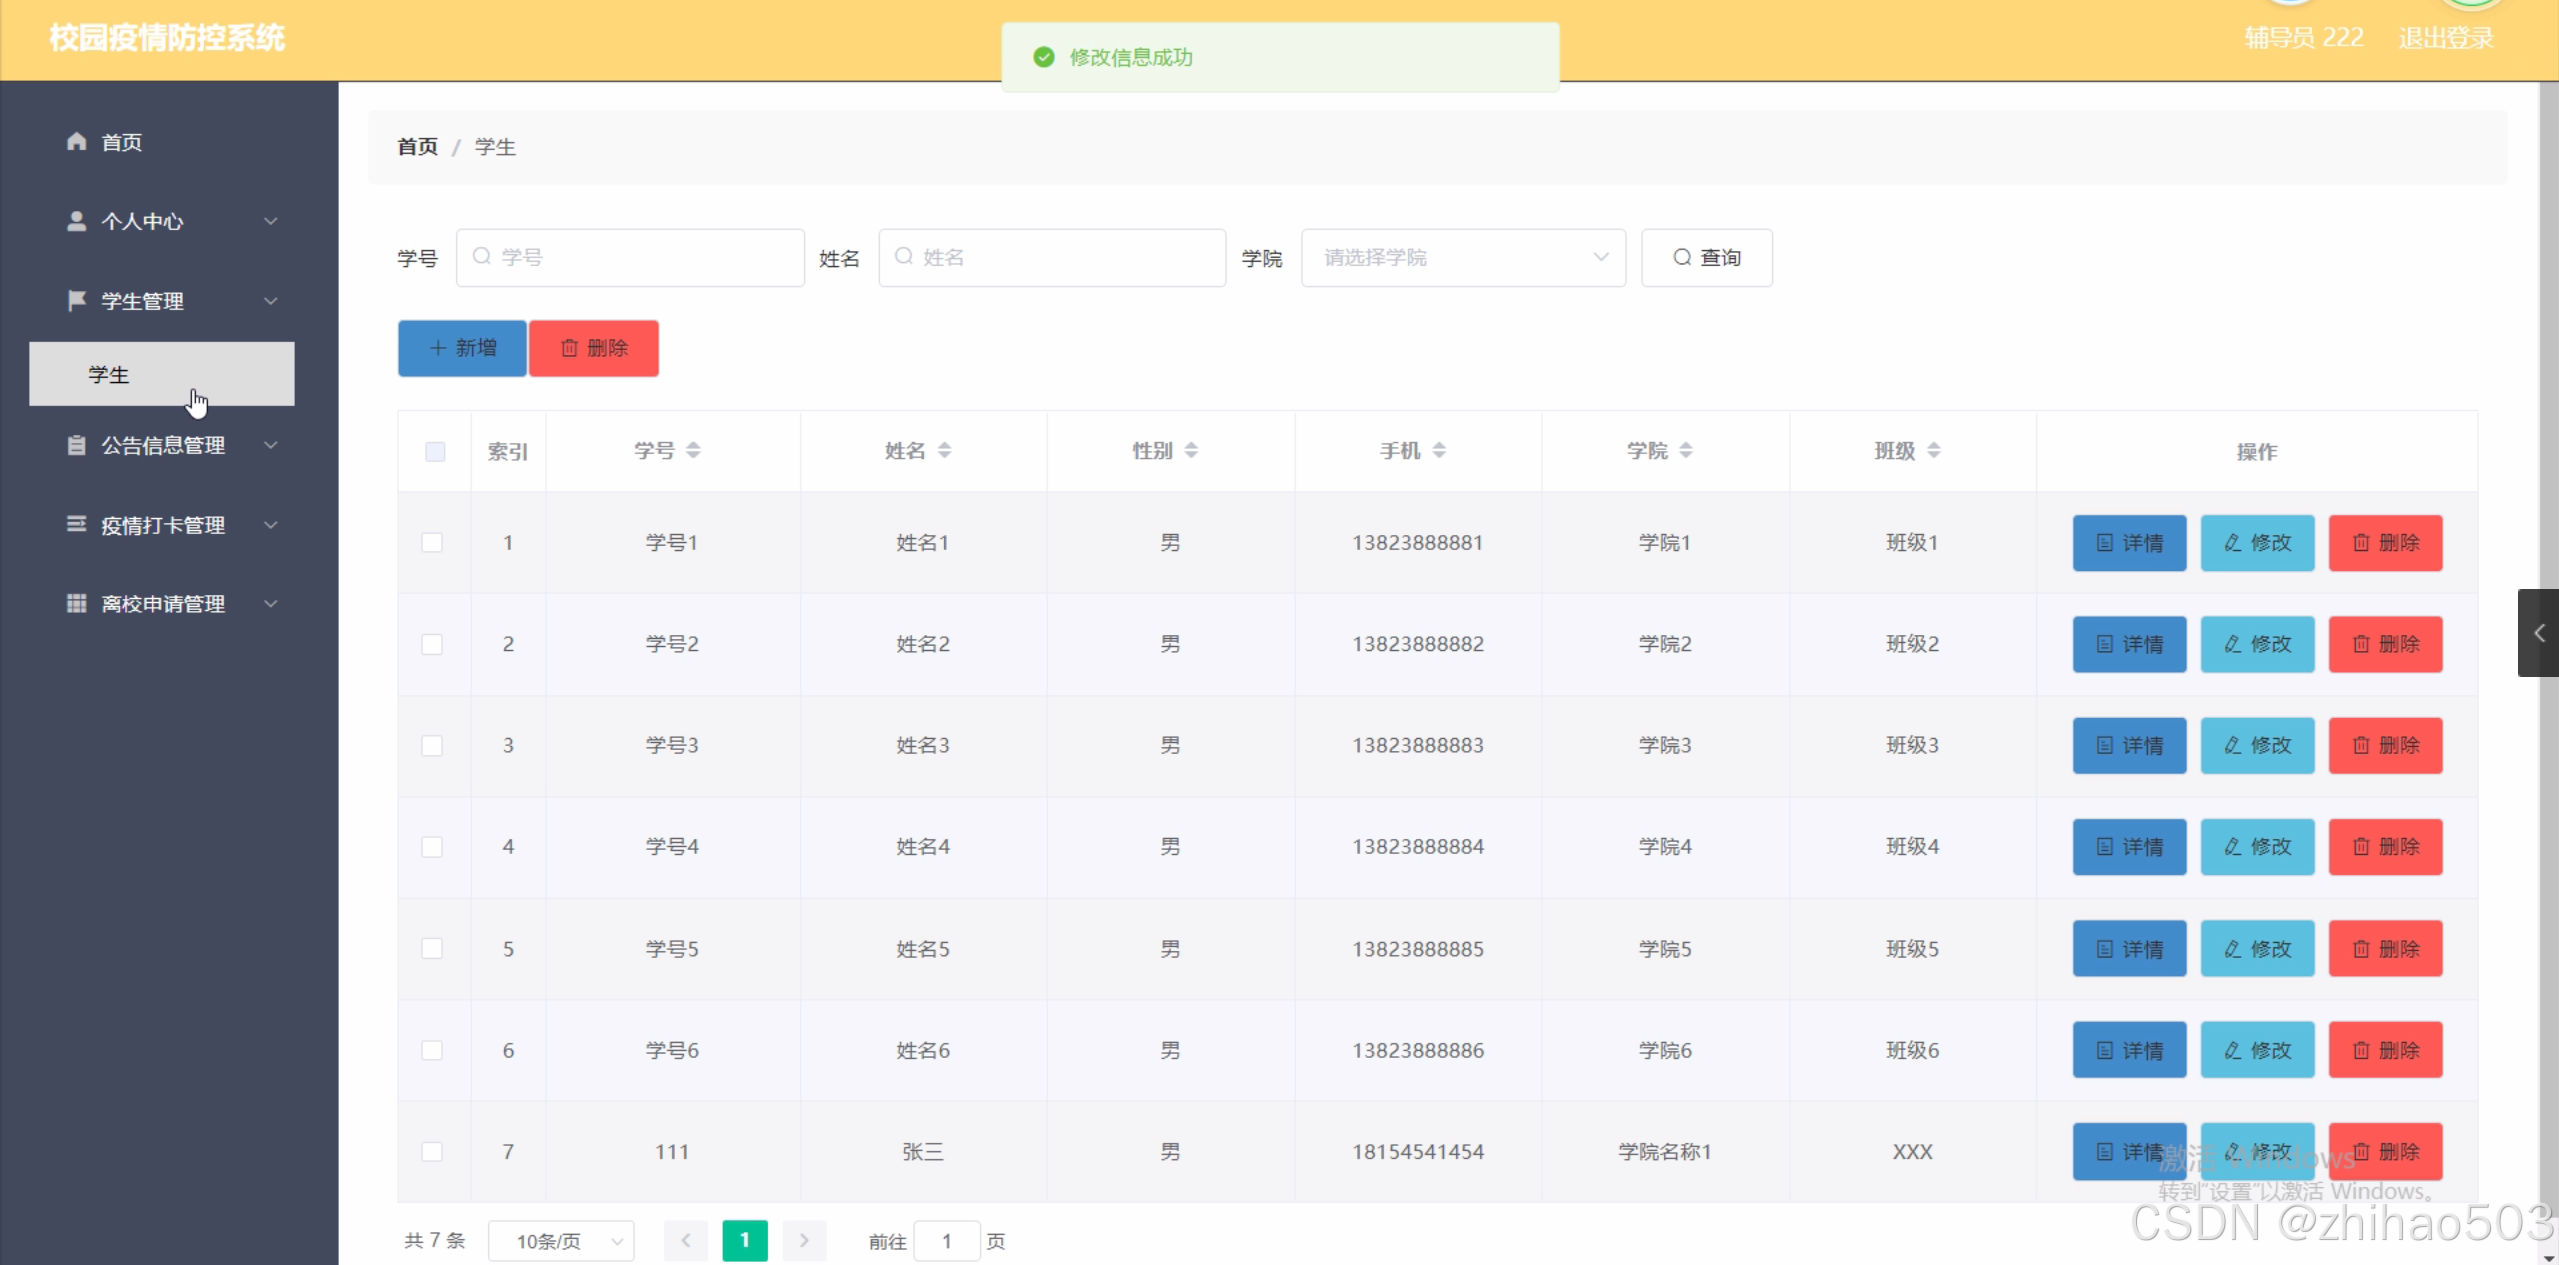
Task: Check the checkbox for row 学号3
Action: point(432,745)
